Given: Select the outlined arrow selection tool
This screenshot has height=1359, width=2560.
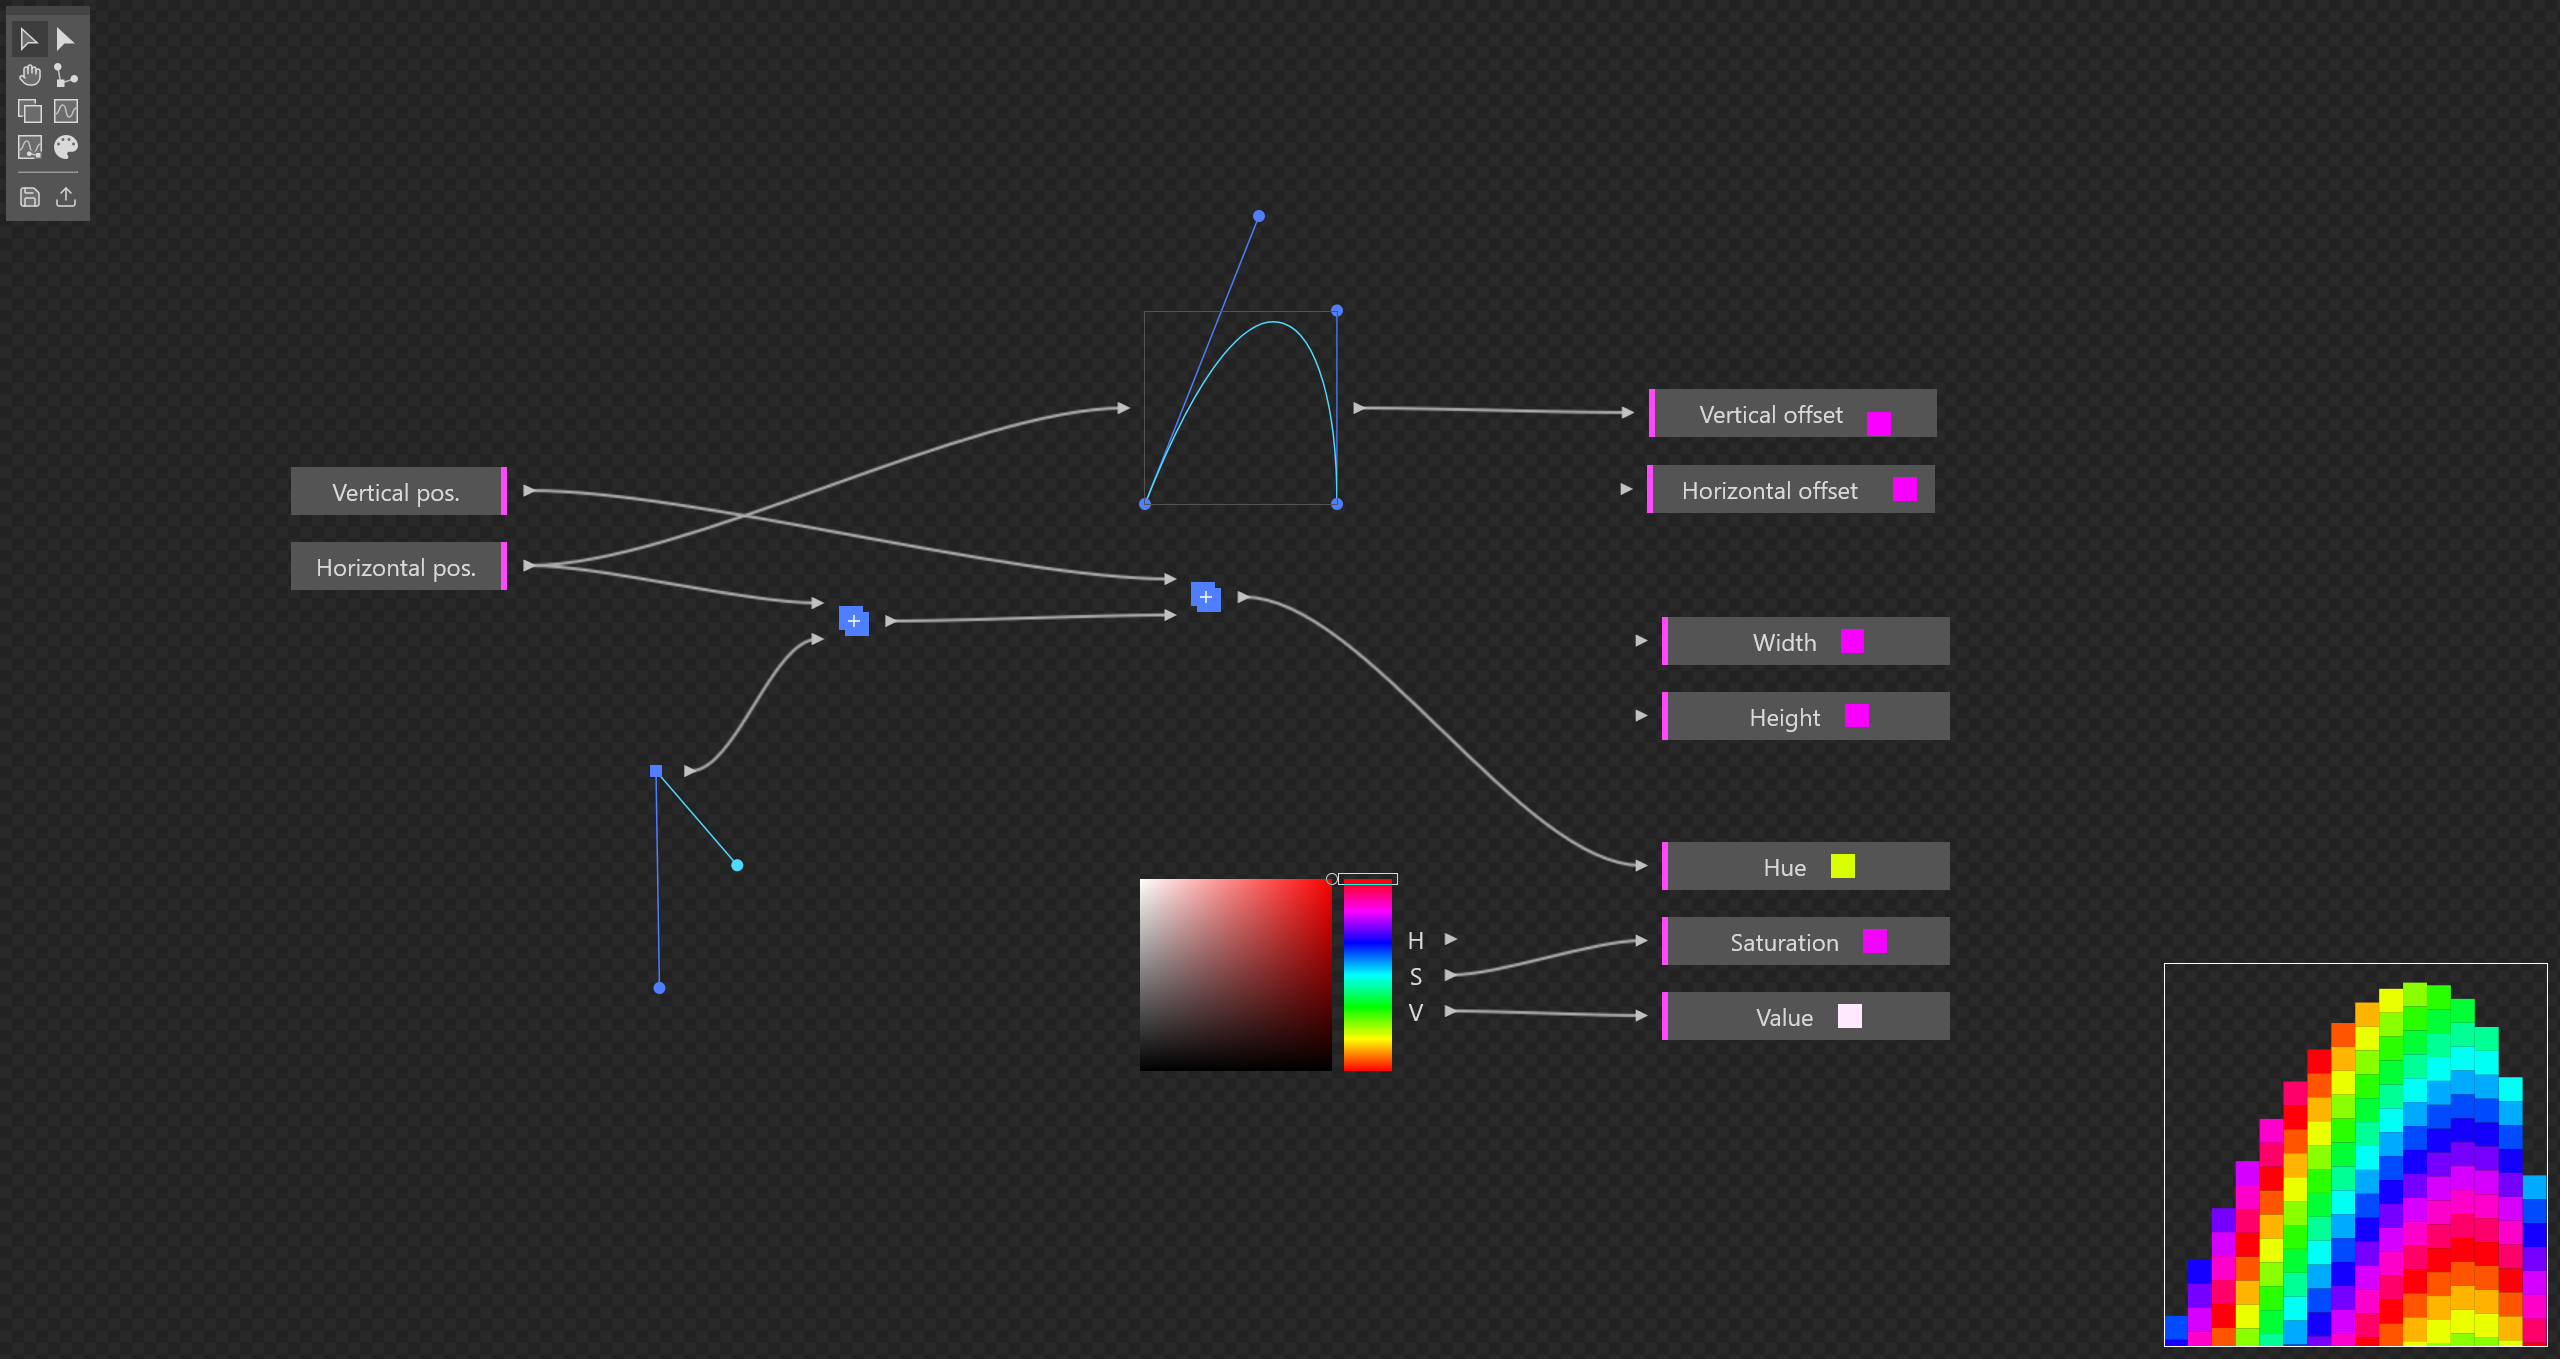Looking at the screenshot, I should pyautogui.click(x=29, y=39).
